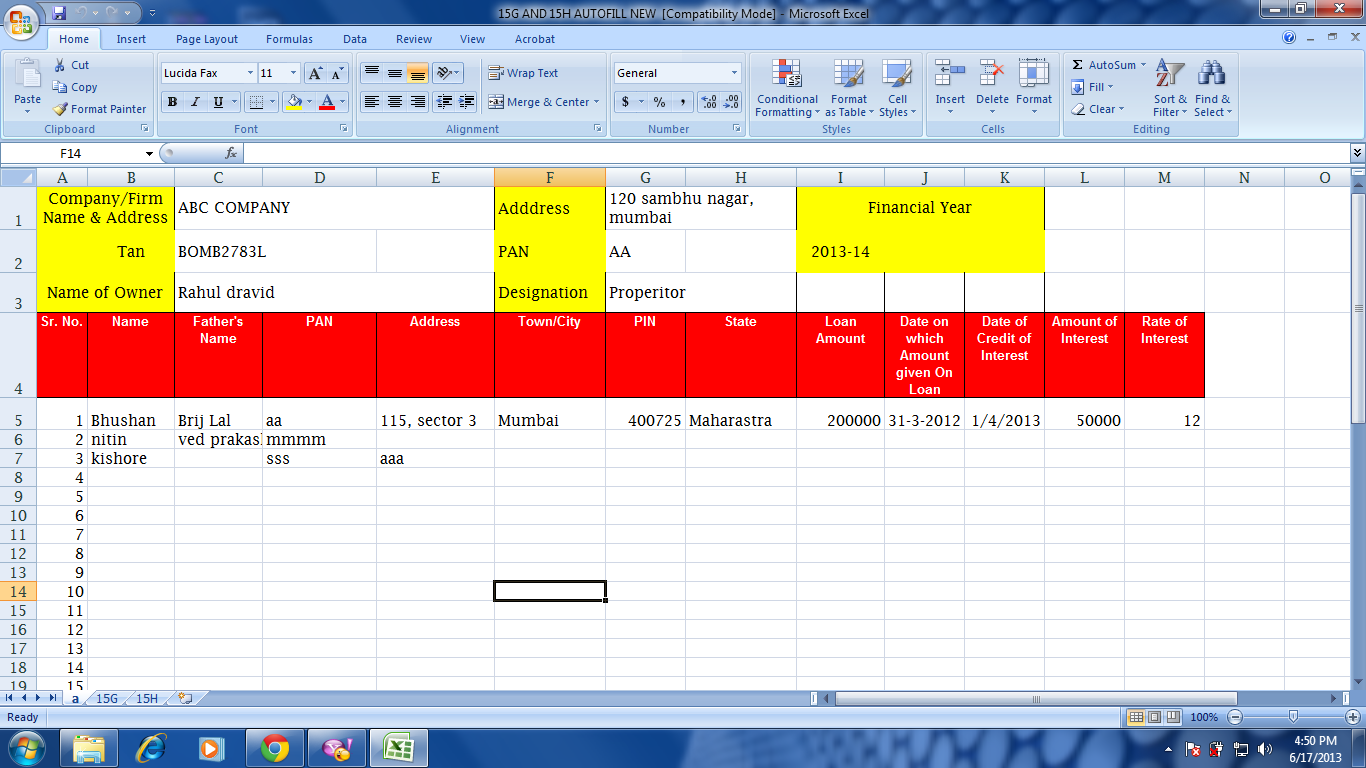Decrease decimal places
Screen dimensions: 1366x768
(x=732, y=102)
